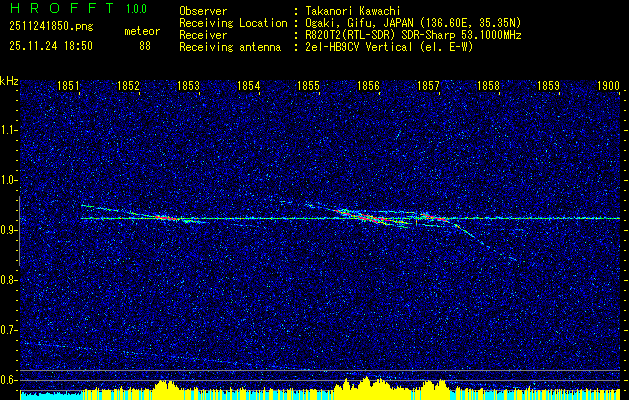Click the cyan level bar at bottom left
Image resolution: width=629 pixels, height=400 pixels.
click(51, 395)
